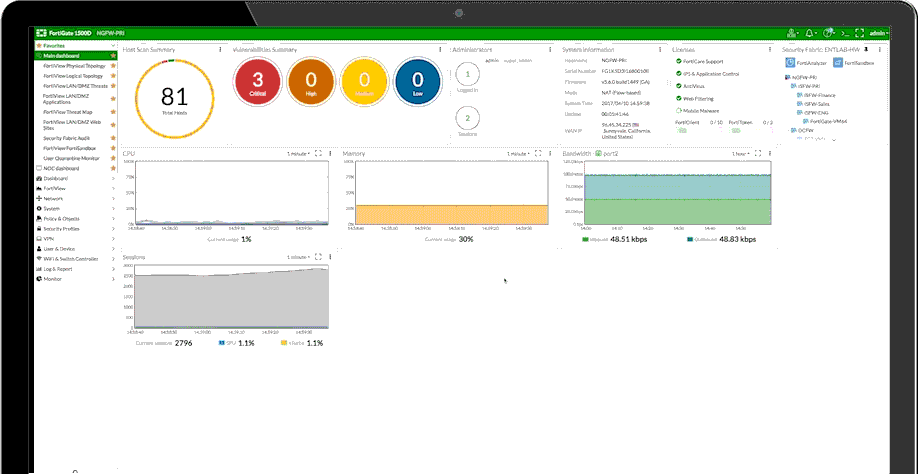The width and height of the screenshot is (918, 474).
Task: Open Licenses widget options menu
Action: click(x=769, y=50)
